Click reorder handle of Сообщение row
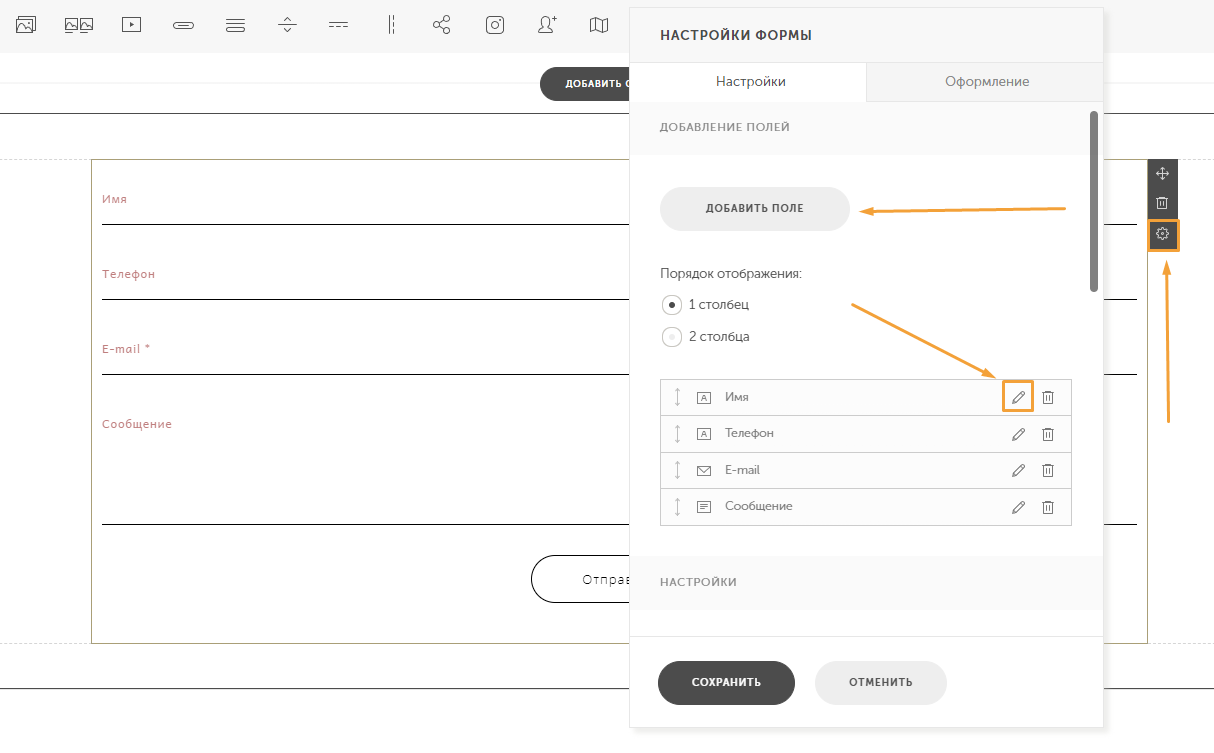The height and width of the screenshot is (753, 1214). [x=677, y=507]
